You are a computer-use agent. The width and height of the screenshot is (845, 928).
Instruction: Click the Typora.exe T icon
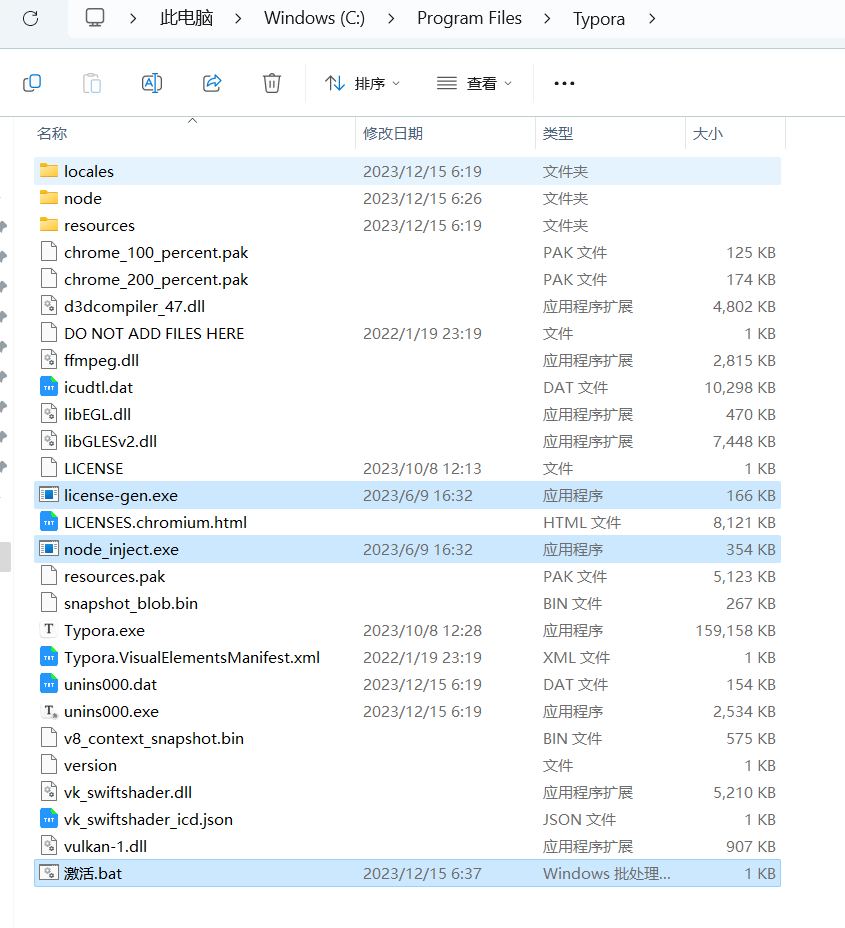click(x=49, y=629)
